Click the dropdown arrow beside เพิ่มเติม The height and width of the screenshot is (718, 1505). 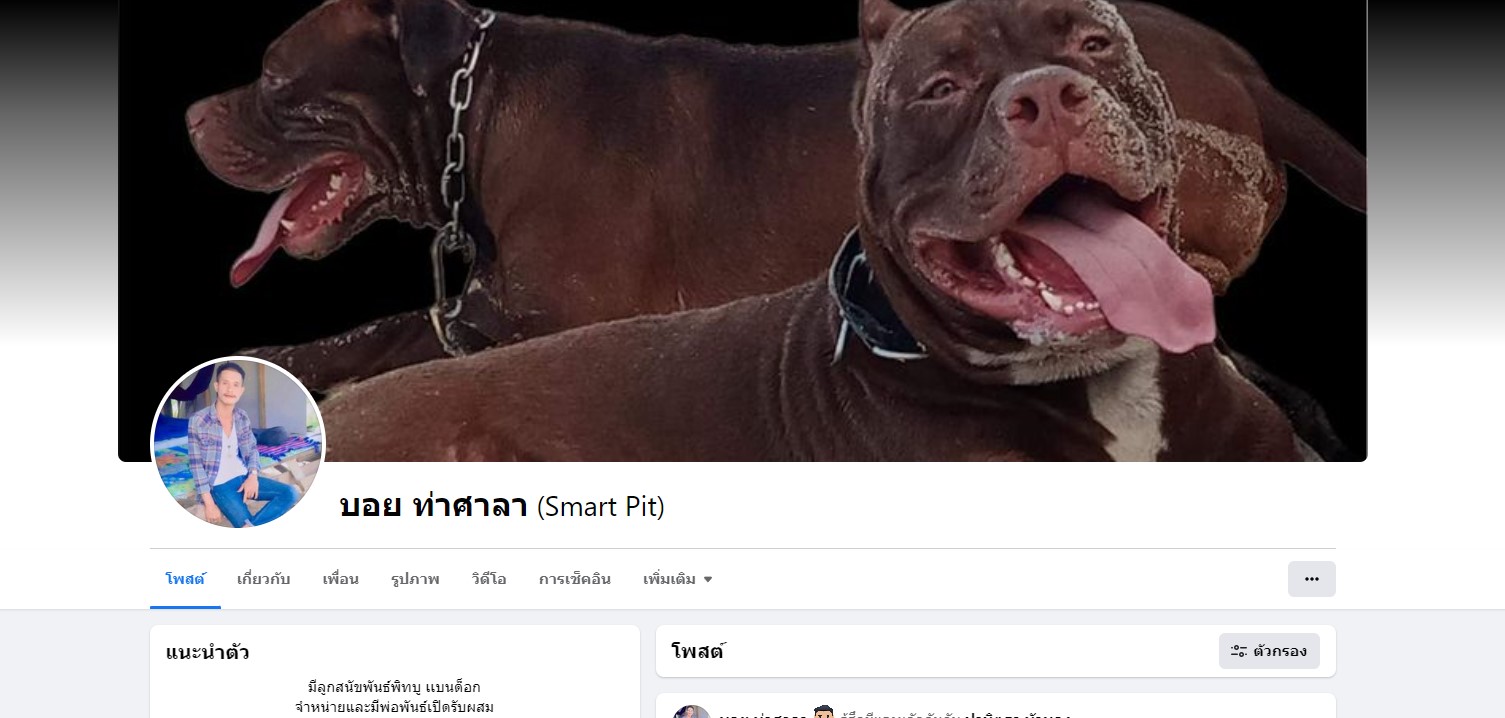[x=708, y=580]
